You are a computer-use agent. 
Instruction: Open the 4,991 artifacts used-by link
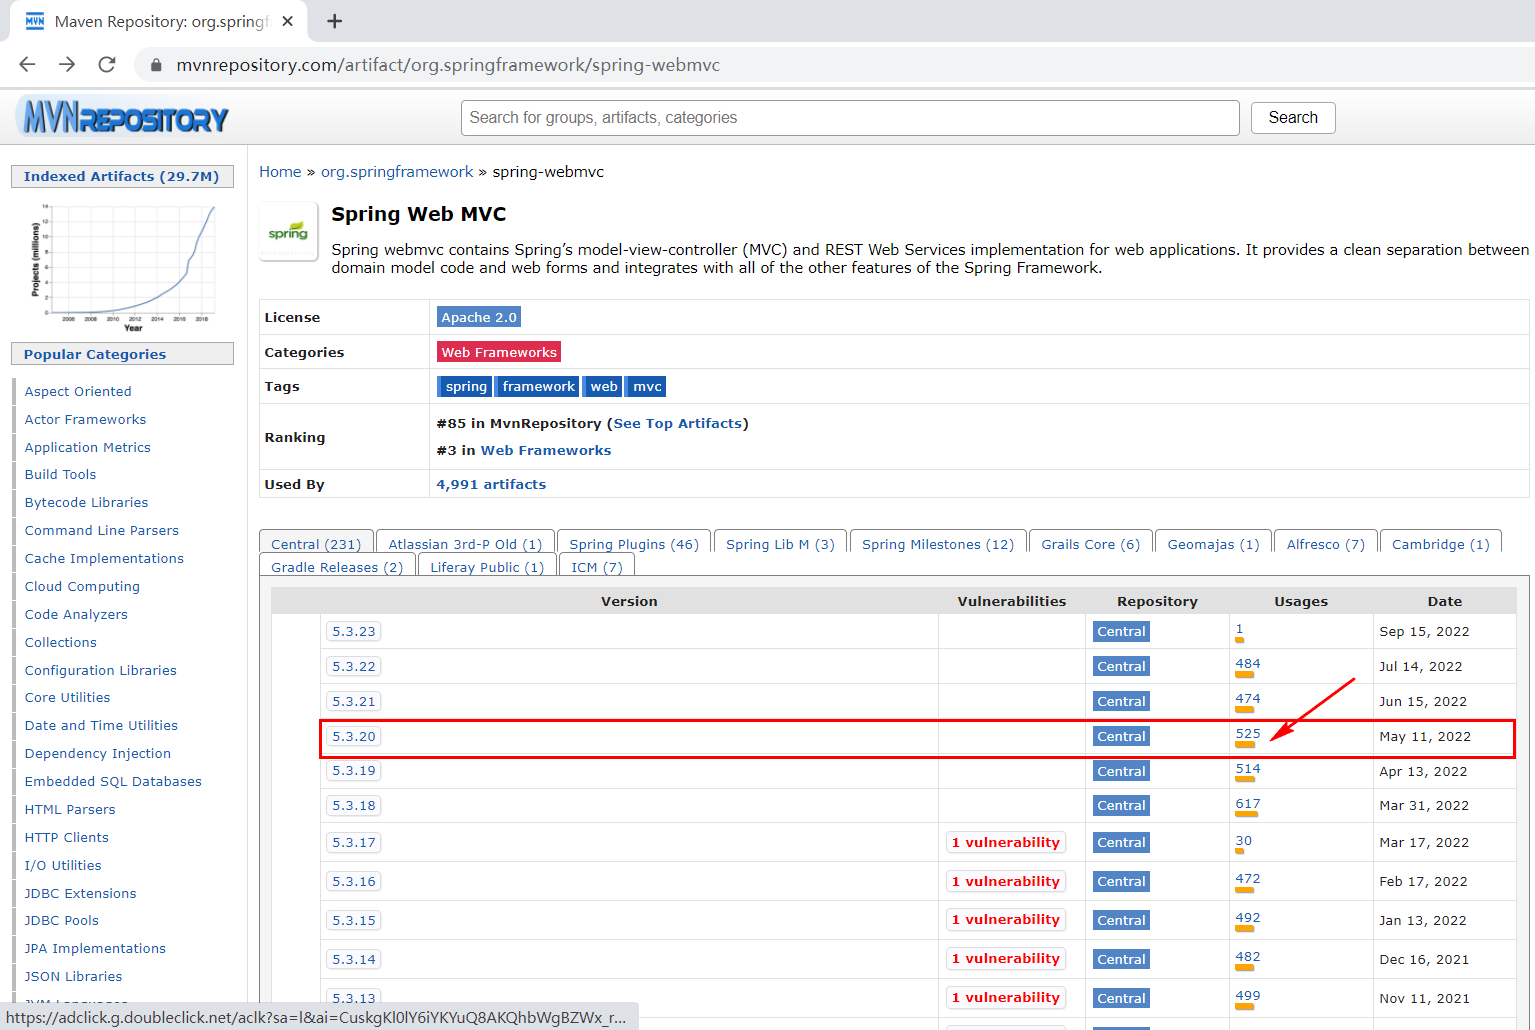coord(491,485)
